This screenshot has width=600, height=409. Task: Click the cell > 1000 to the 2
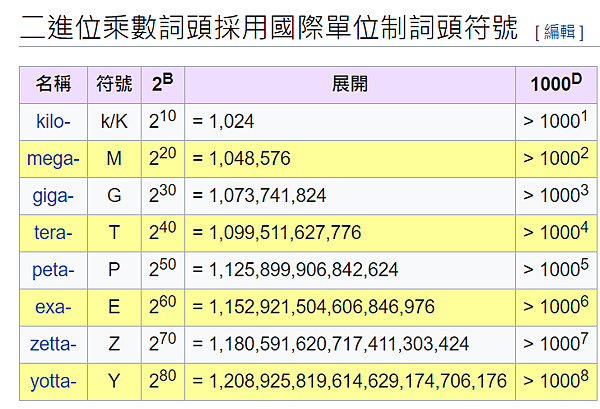(x=556, y=158)
